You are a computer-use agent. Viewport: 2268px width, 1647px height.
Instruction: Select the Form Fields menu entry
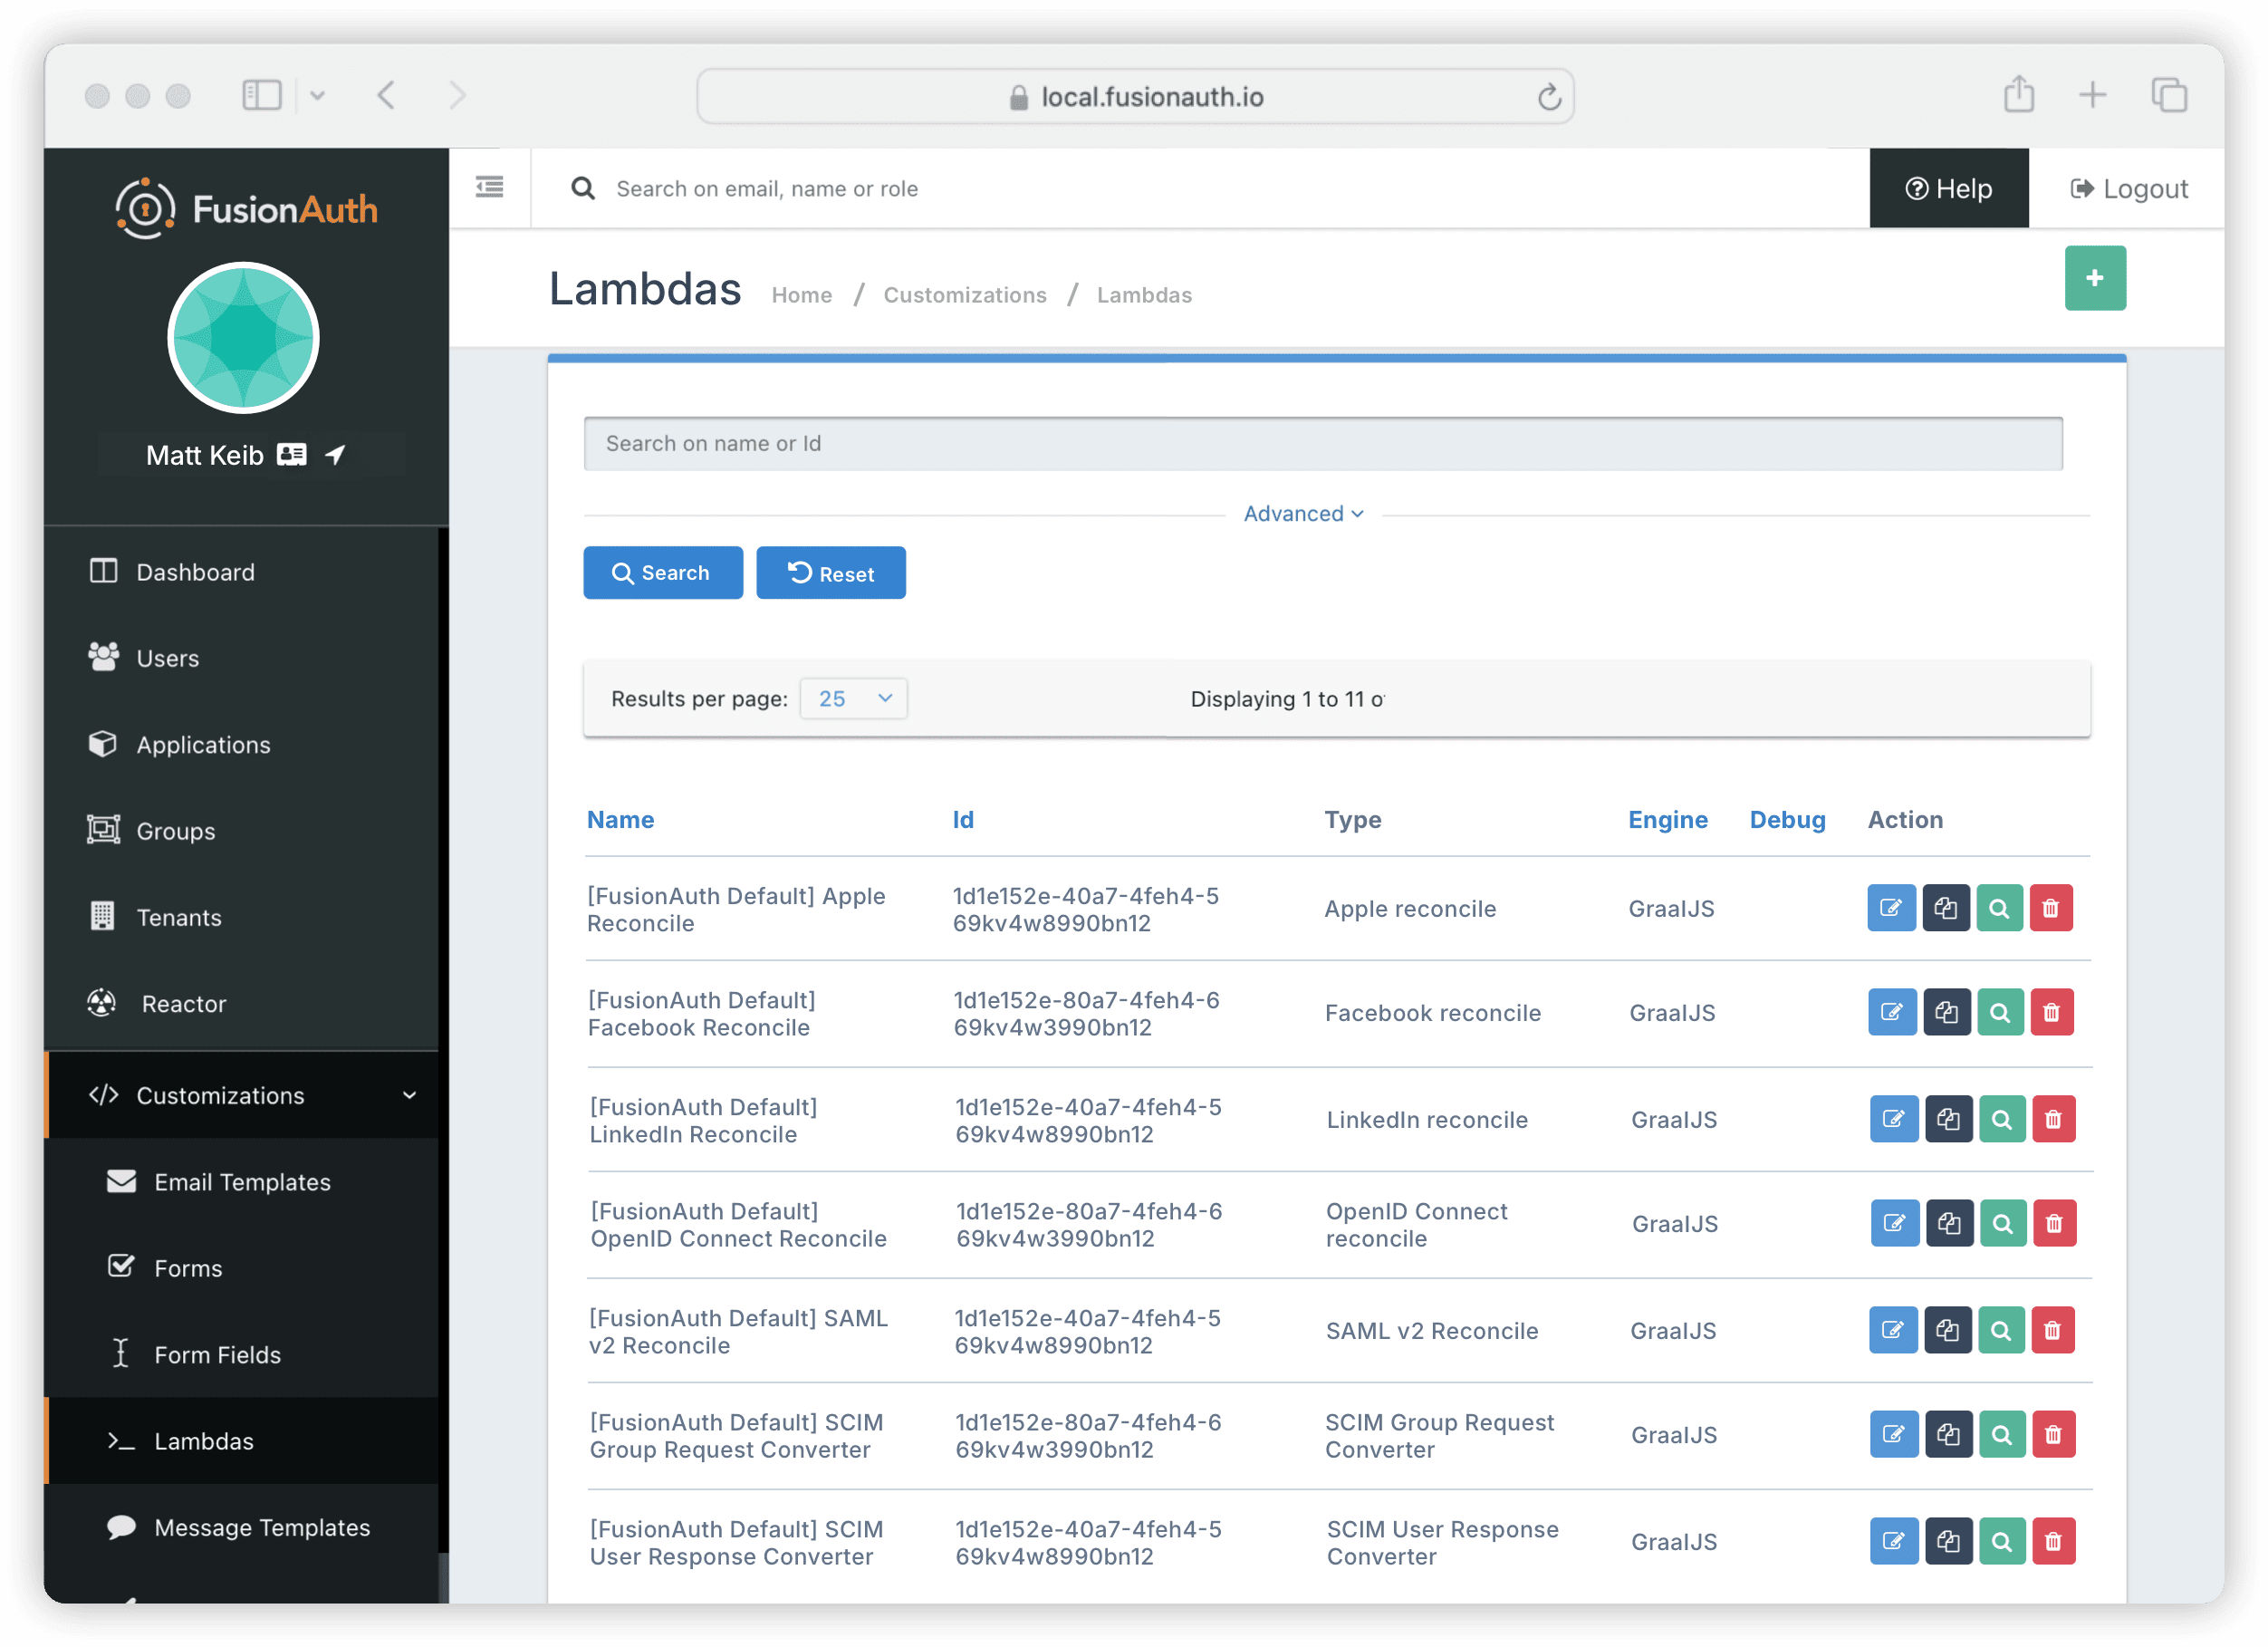click(217, 1354)
